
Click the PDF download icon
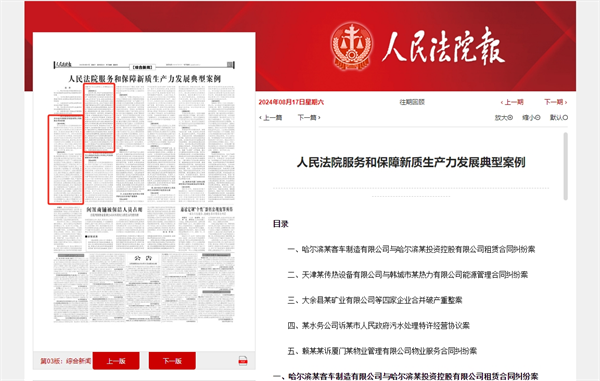pyautogui.click(x=243, y=361)
